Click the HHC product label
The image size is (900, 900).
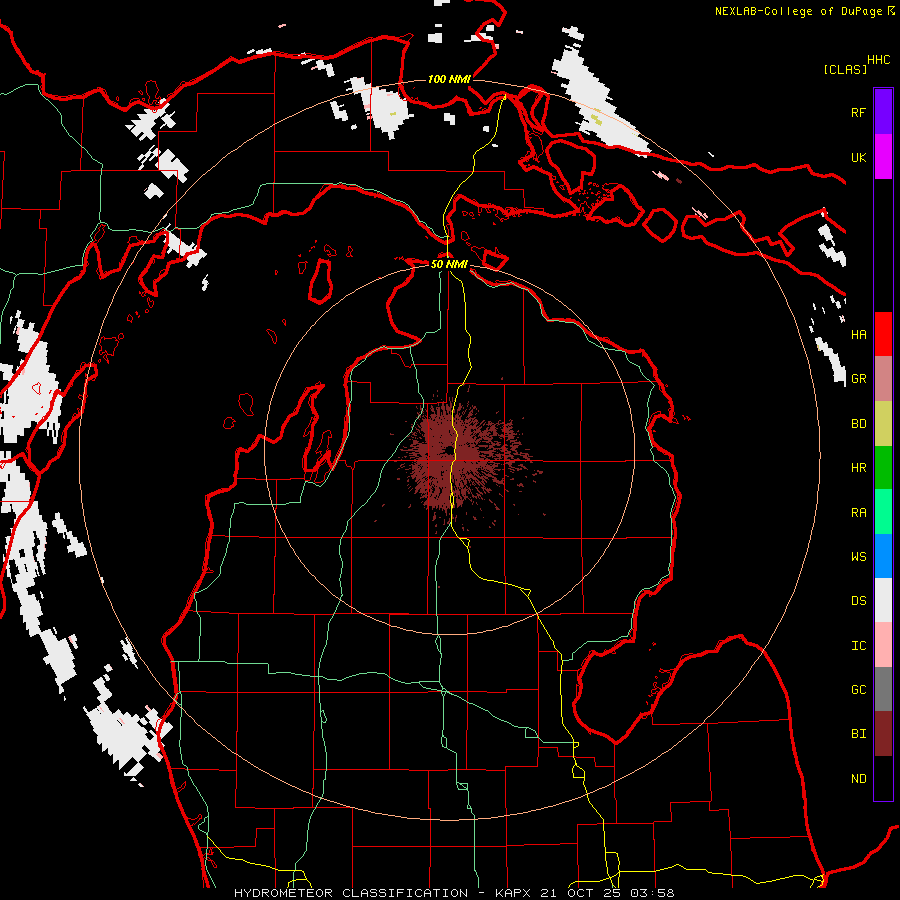(x=879, y=60)
